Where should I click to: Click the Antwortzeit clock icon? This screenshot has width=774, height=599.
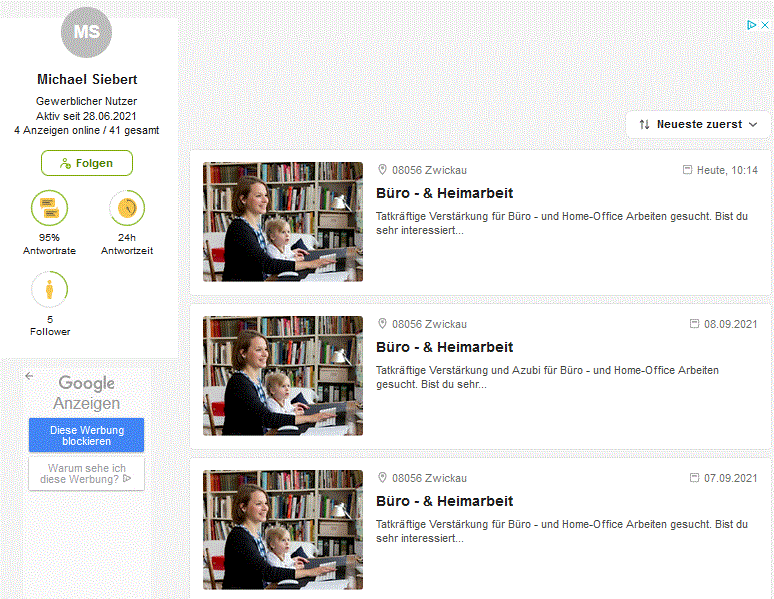[127, 208]
